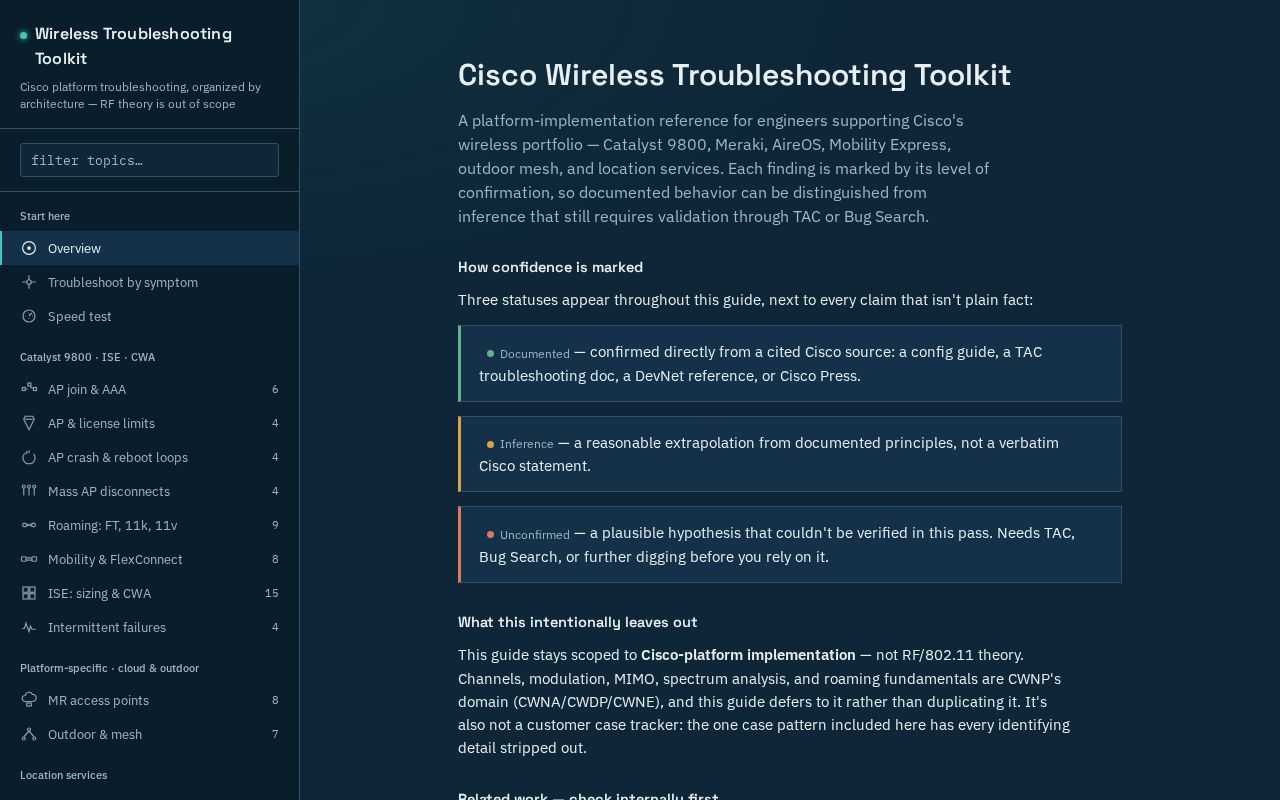Click the Inference status badge

pos(520,444)
